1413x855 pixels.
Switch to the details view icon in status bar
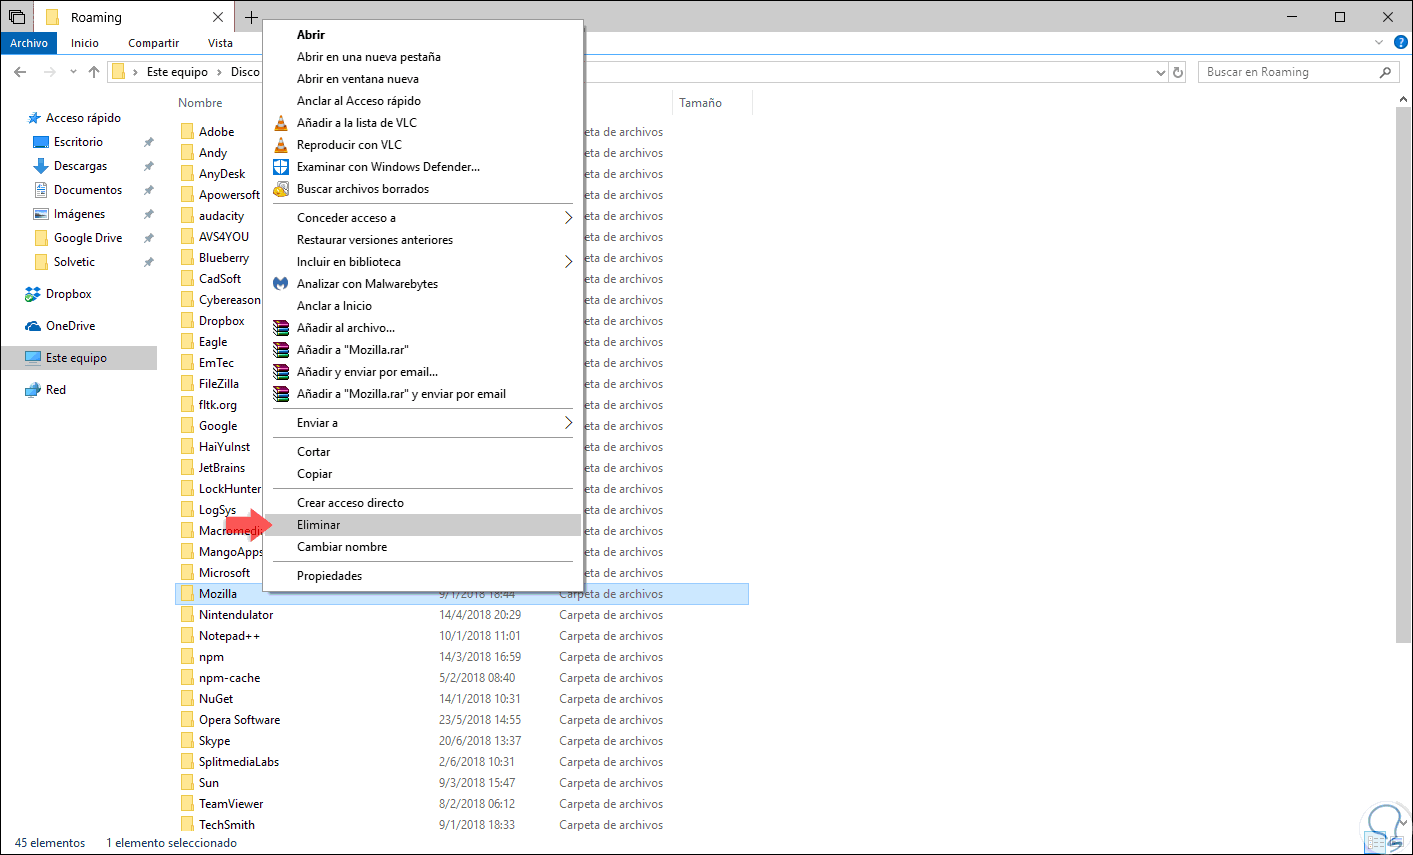coord(1376,843)
